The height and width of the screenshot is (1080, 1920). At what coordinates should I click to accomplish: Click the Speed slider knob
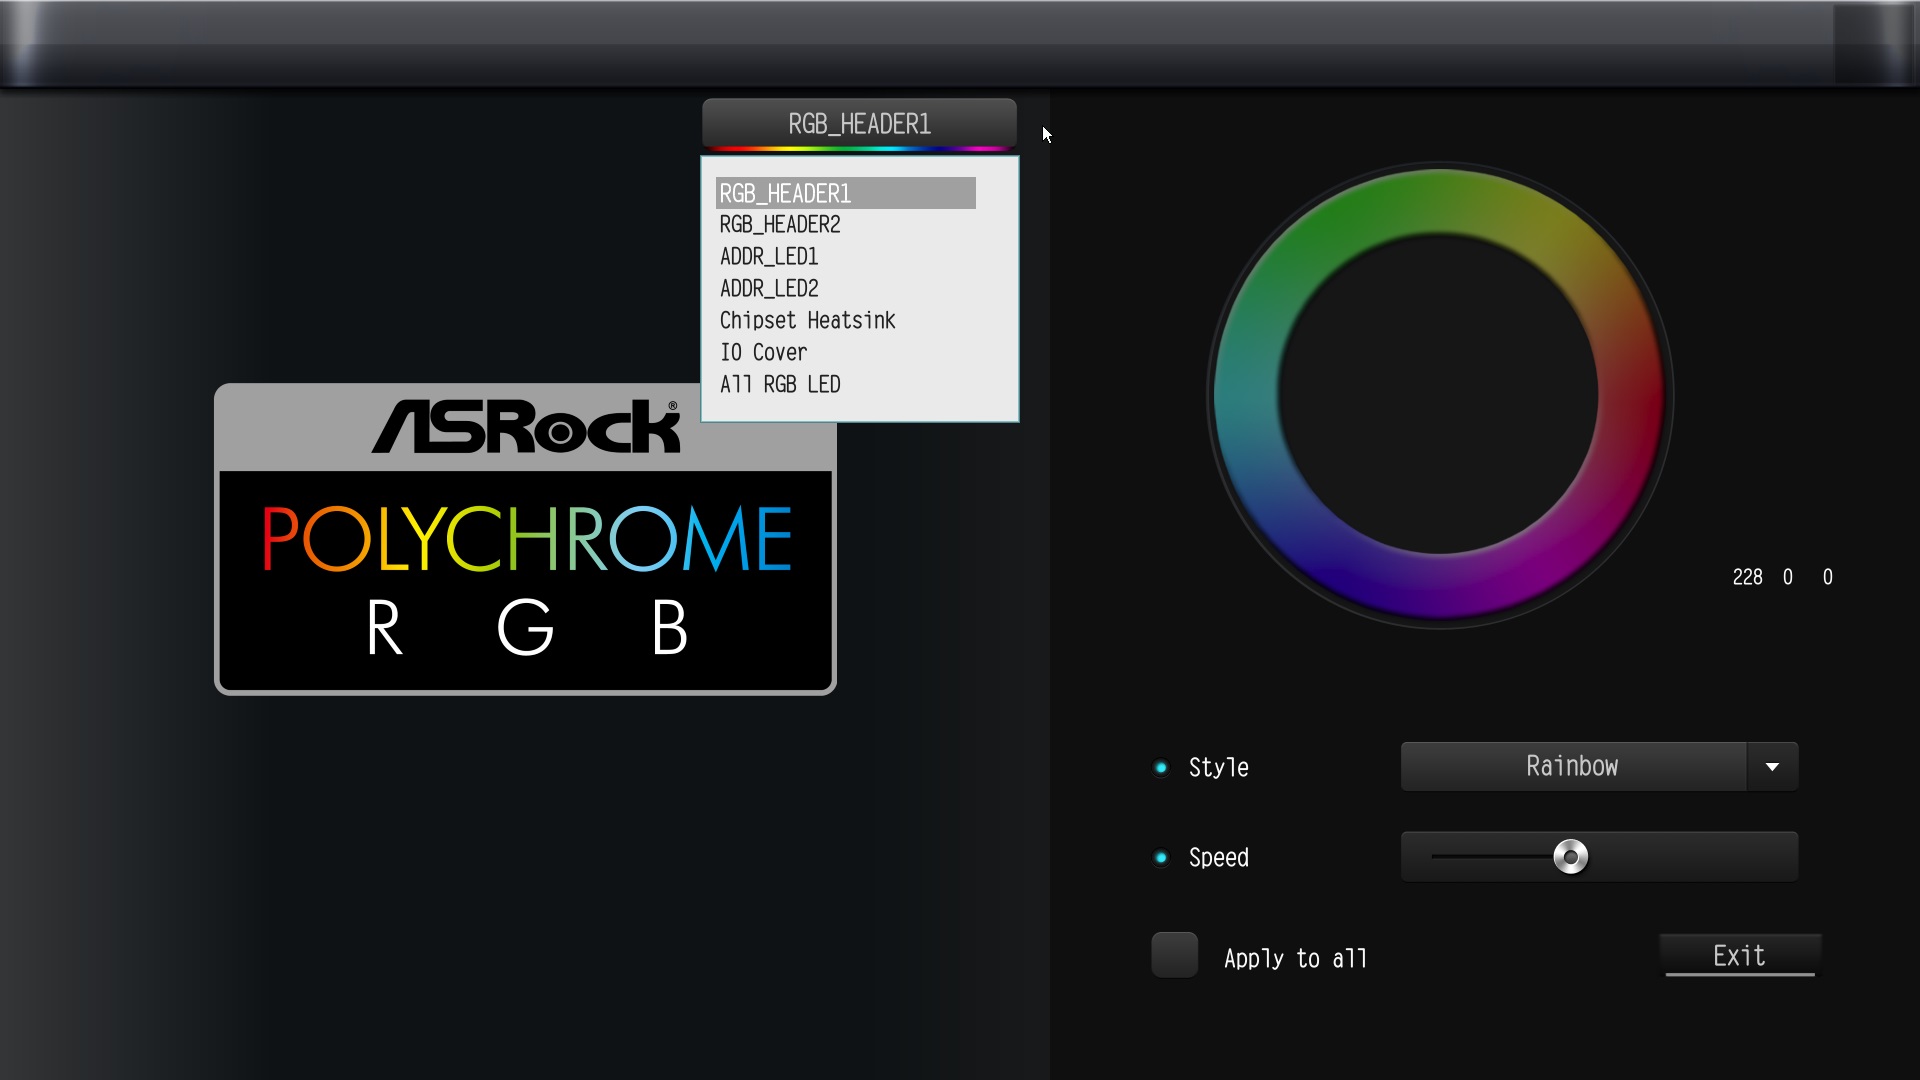(1570, 857)
